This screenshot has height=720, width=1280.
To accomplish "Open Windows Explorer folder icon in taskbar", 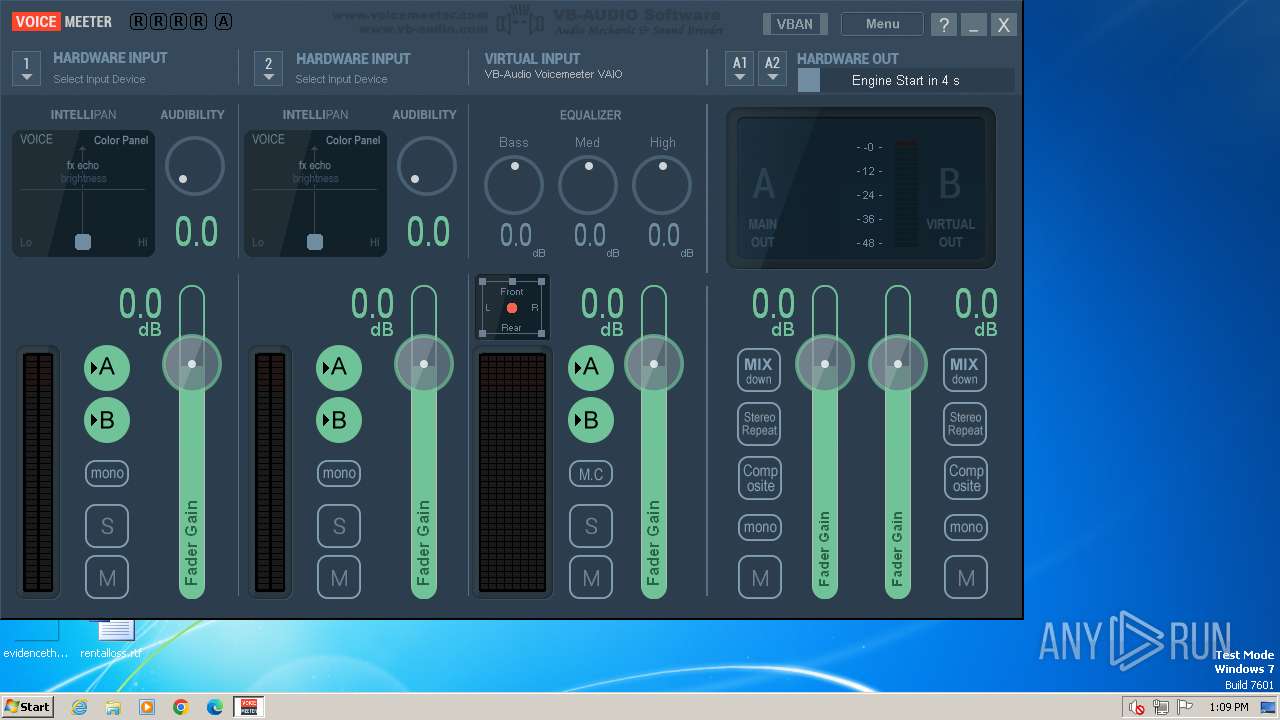I will [113, 707].
